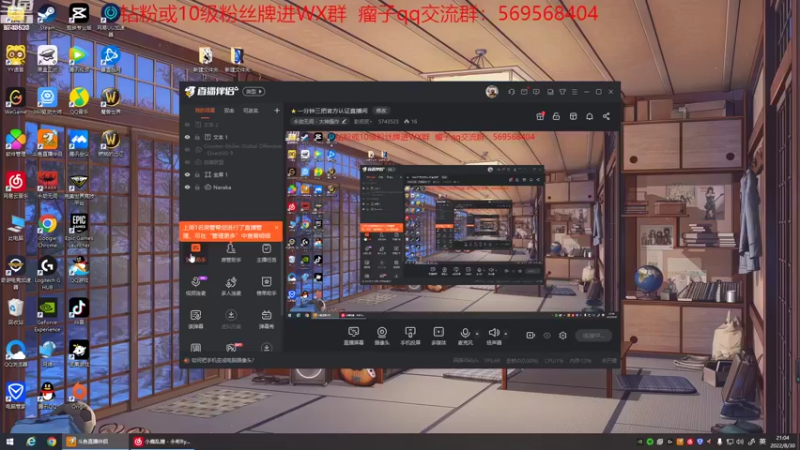Open WeGame desktop shortcut
800x450 pixels.
point(15,101)
